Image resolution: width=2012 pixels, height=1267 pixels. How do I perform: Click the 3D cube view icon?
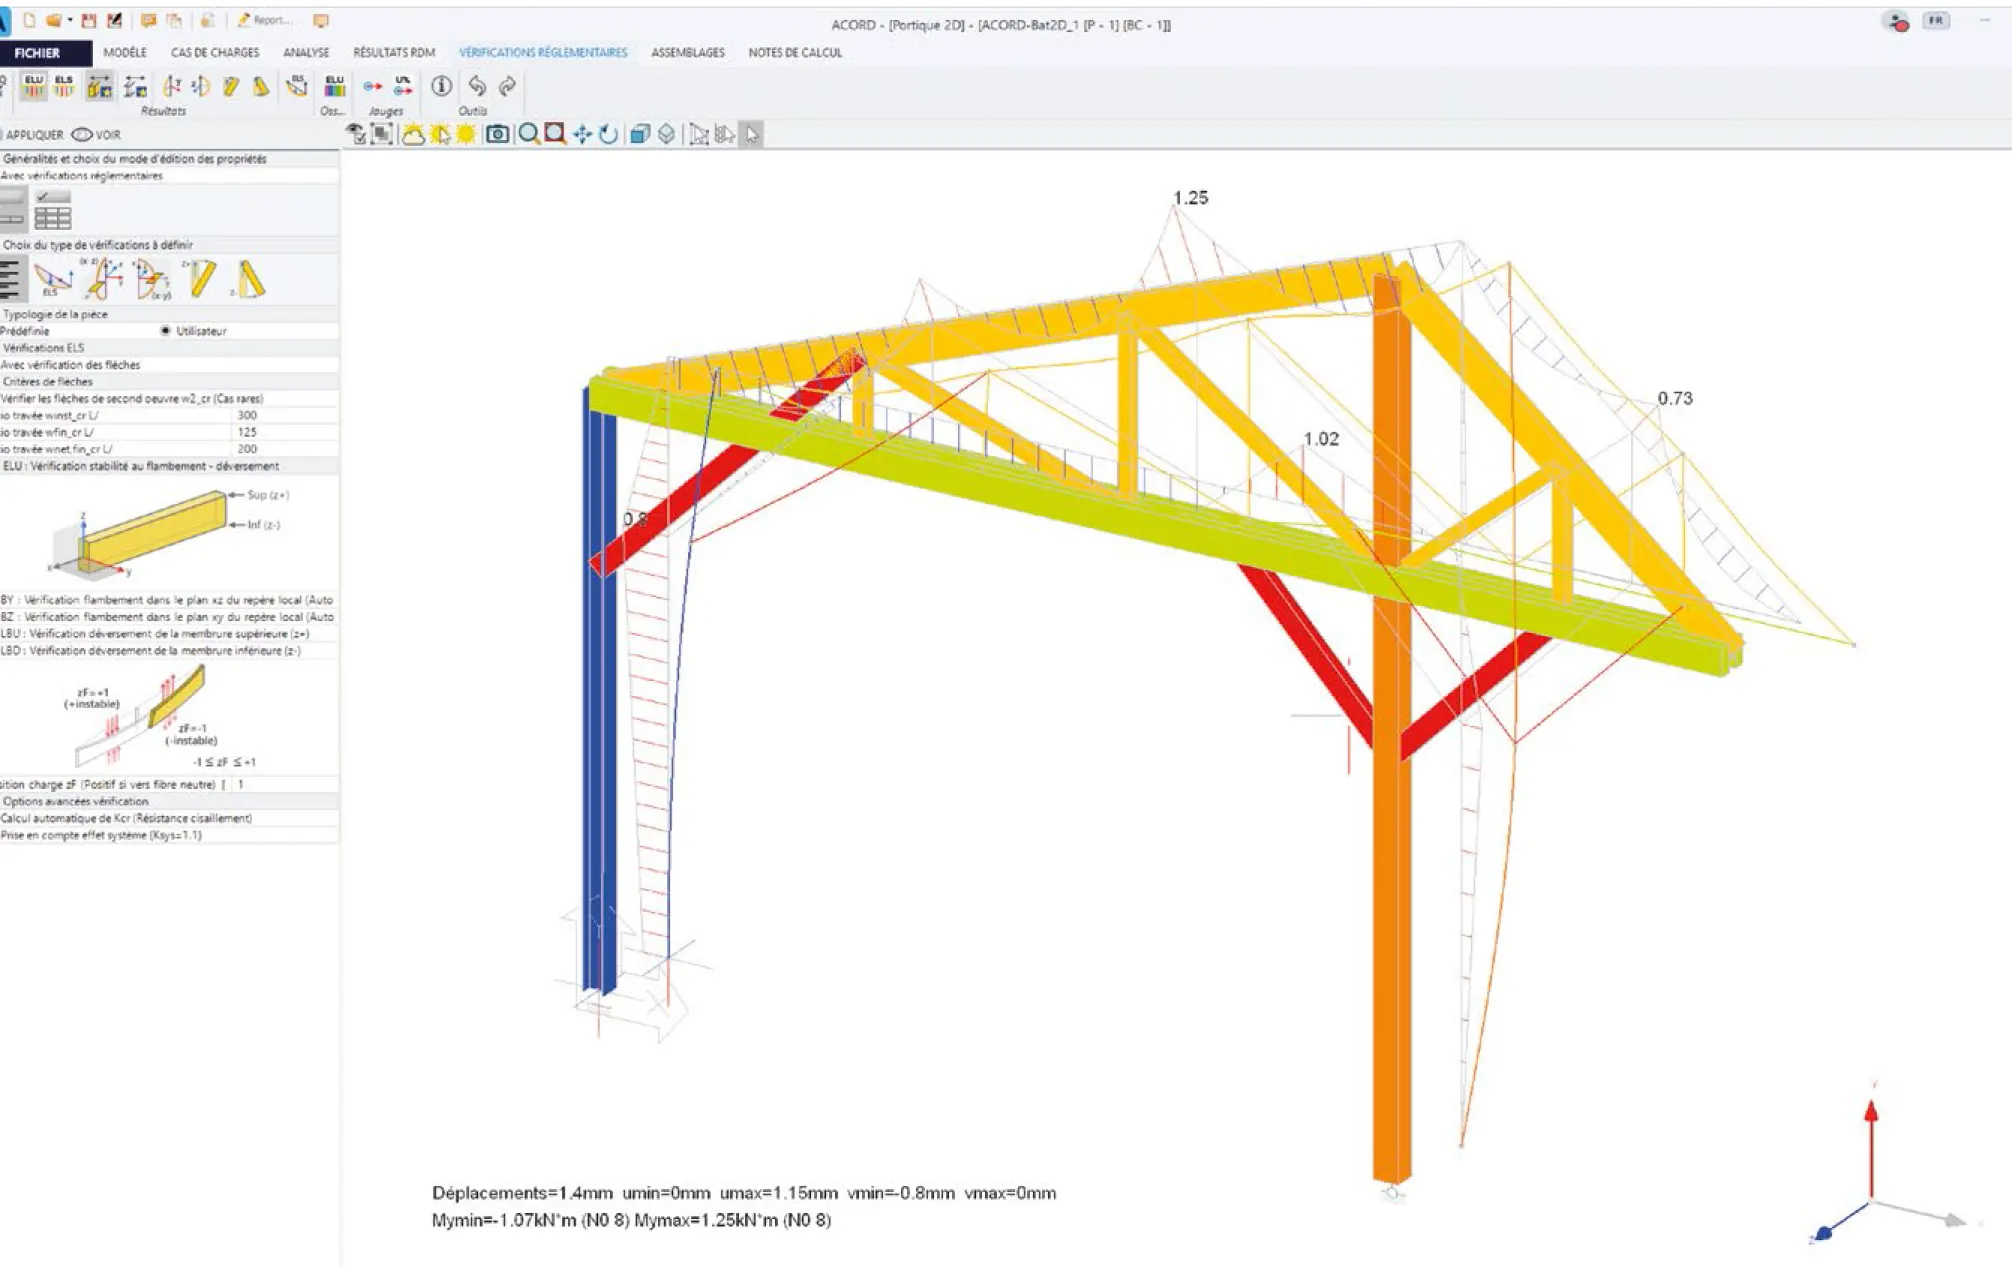[x=640, y=134]
